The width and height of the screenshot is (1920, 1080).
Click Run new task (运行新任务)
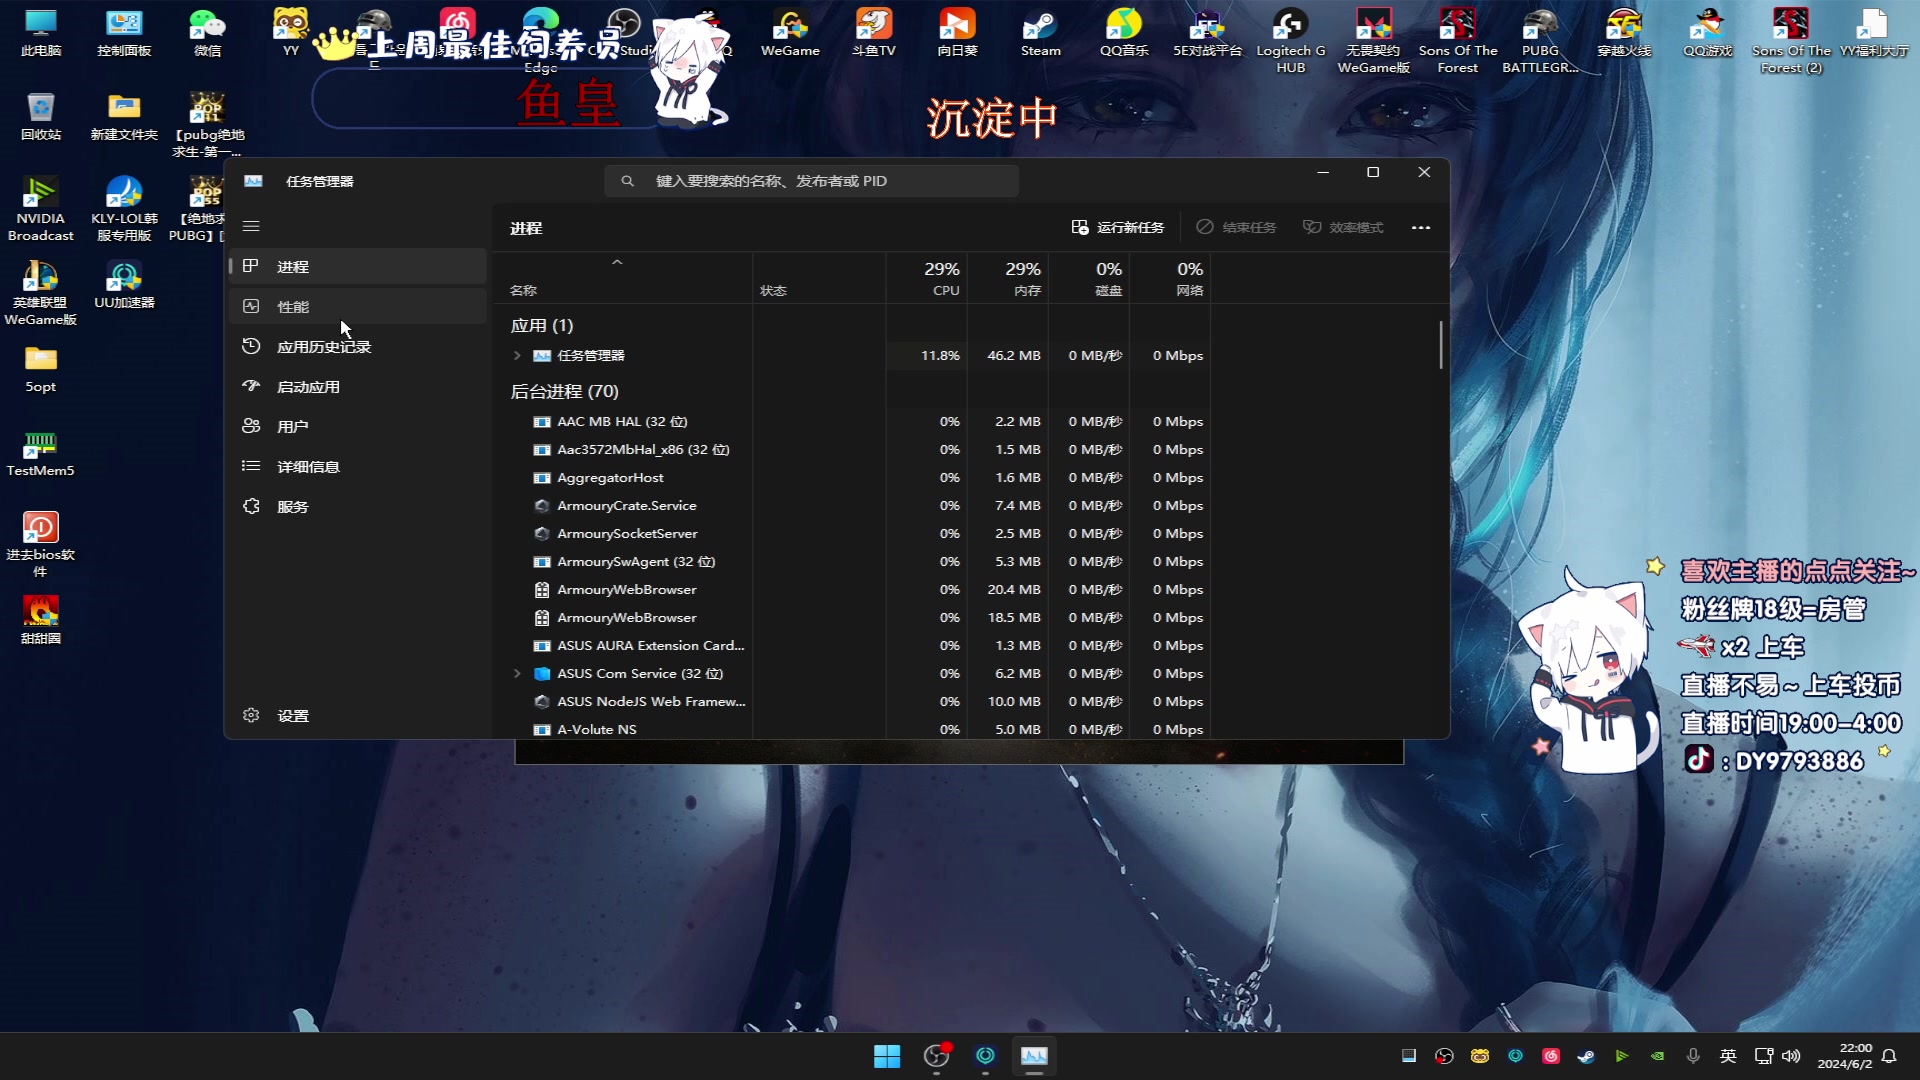1118,228
